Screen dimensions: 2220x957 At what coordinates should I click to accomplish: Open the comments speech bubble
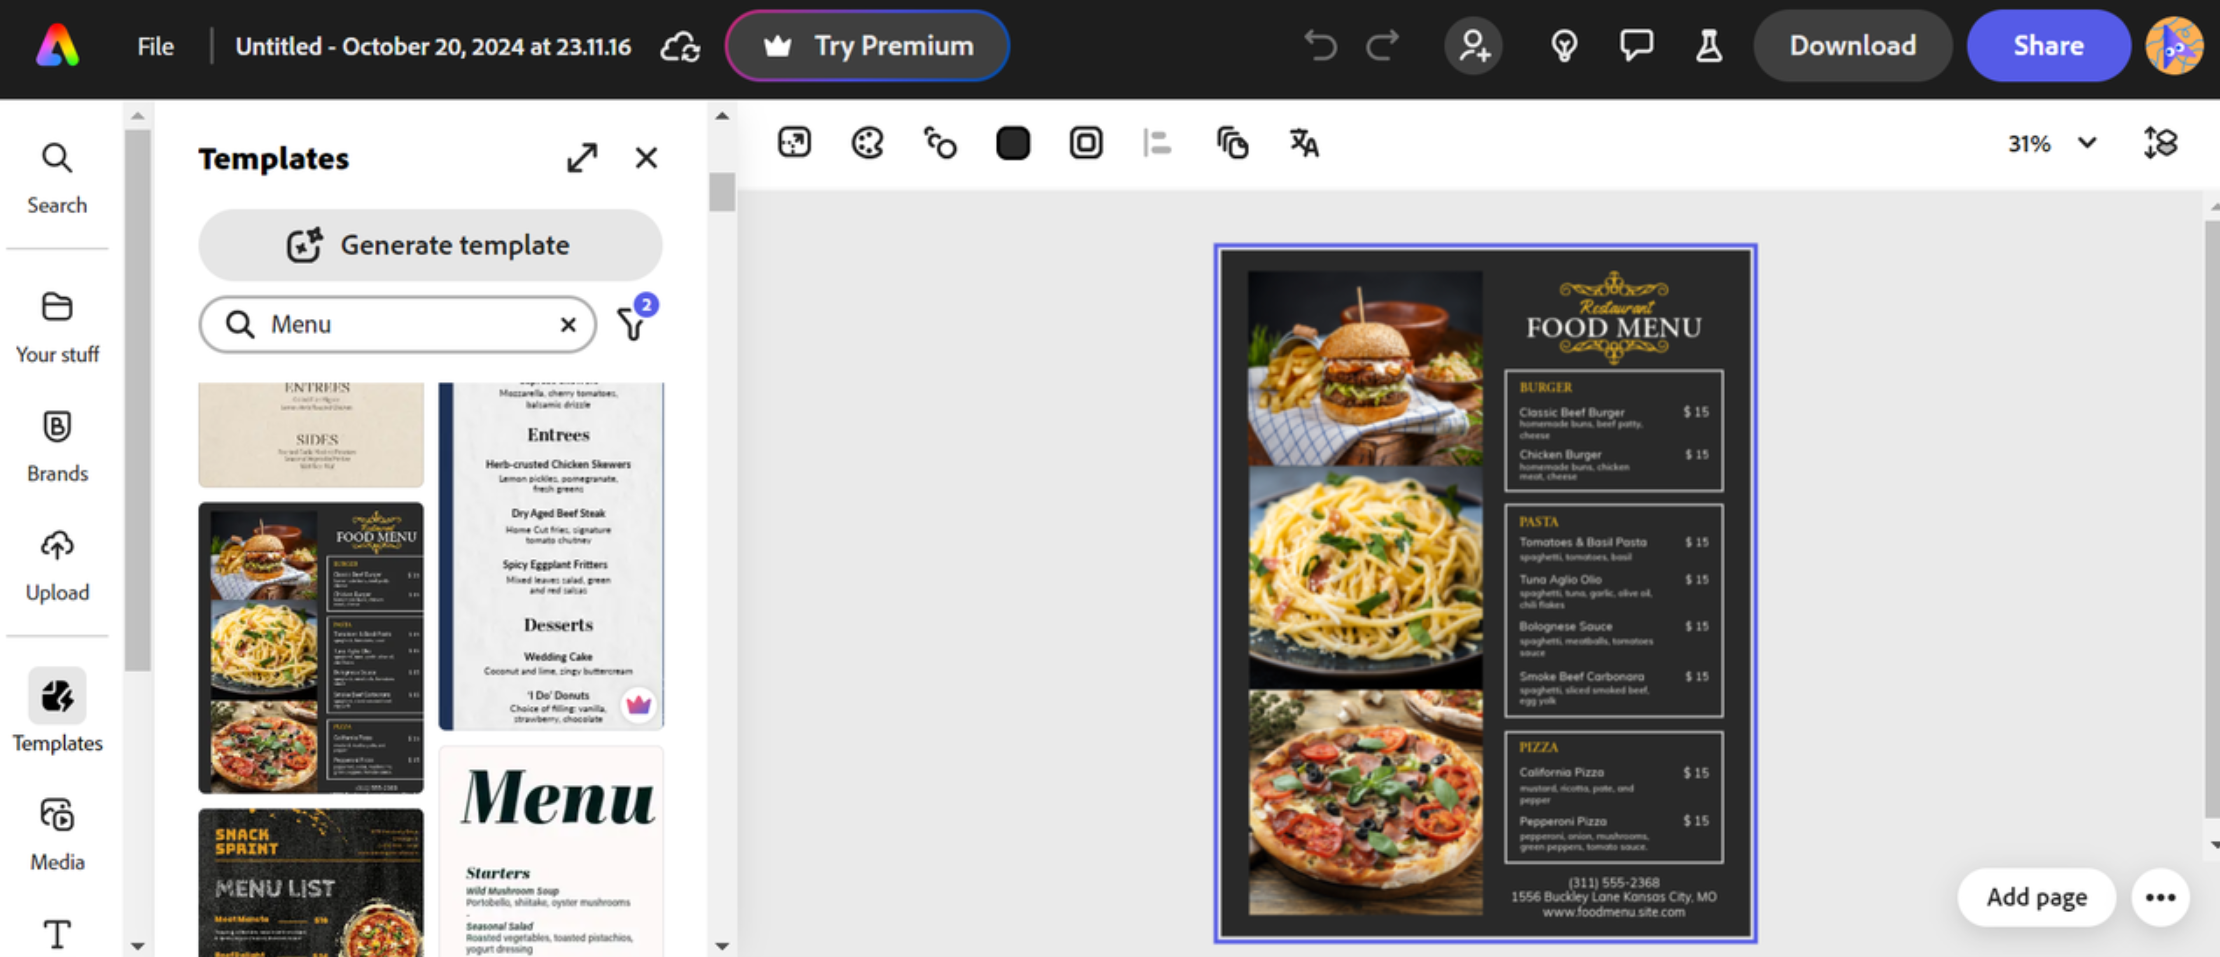pos(1636,46)
